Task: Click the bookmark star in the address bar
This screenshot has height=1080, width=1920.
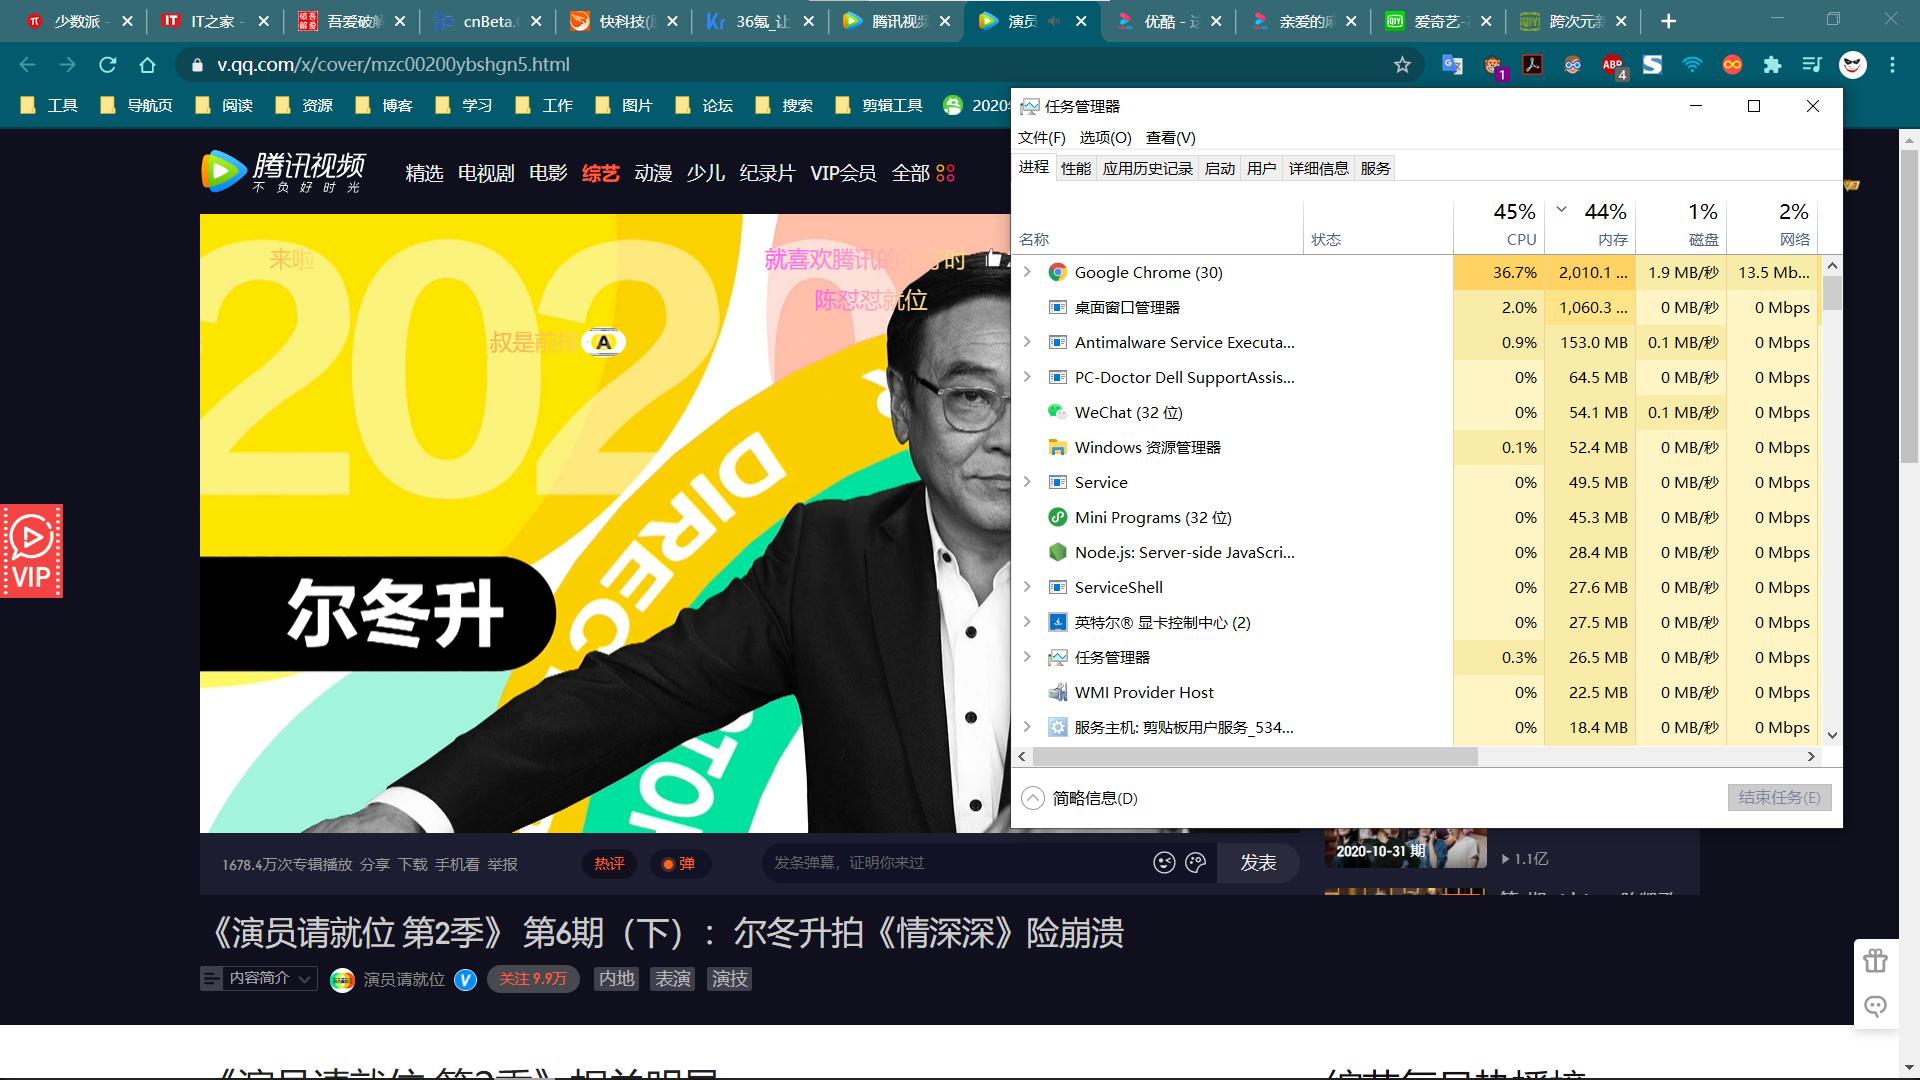Action: coord(1401,64)
